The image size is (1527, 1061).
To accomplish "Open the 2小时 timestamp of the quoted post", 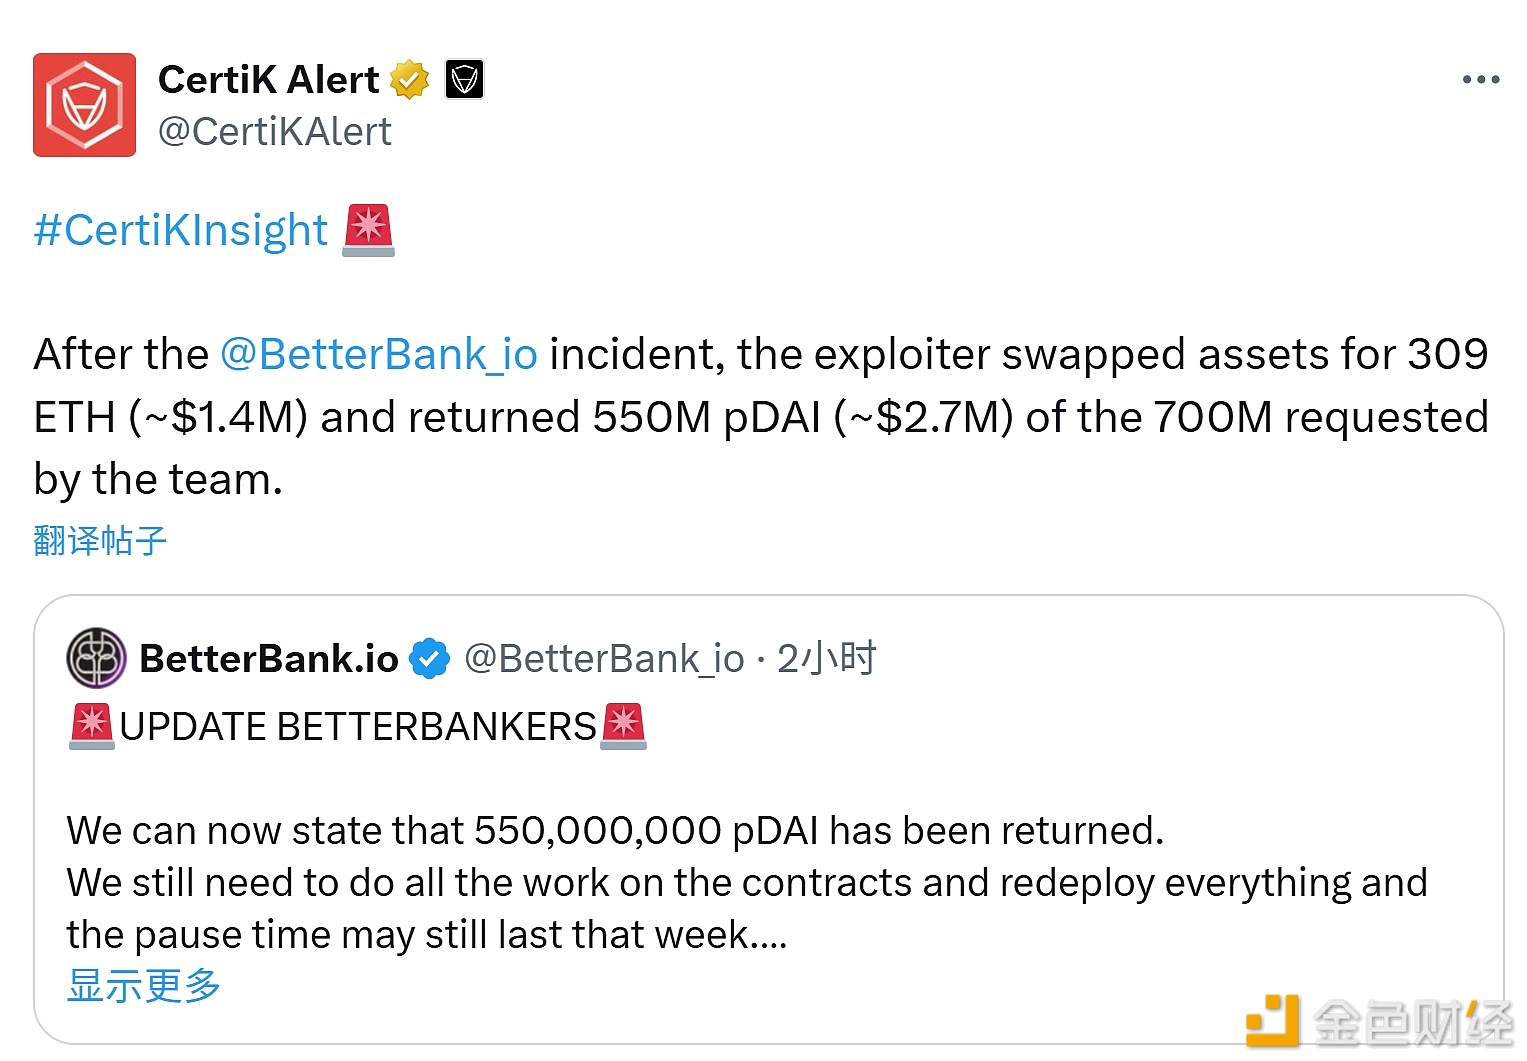I will coord(826,659).
